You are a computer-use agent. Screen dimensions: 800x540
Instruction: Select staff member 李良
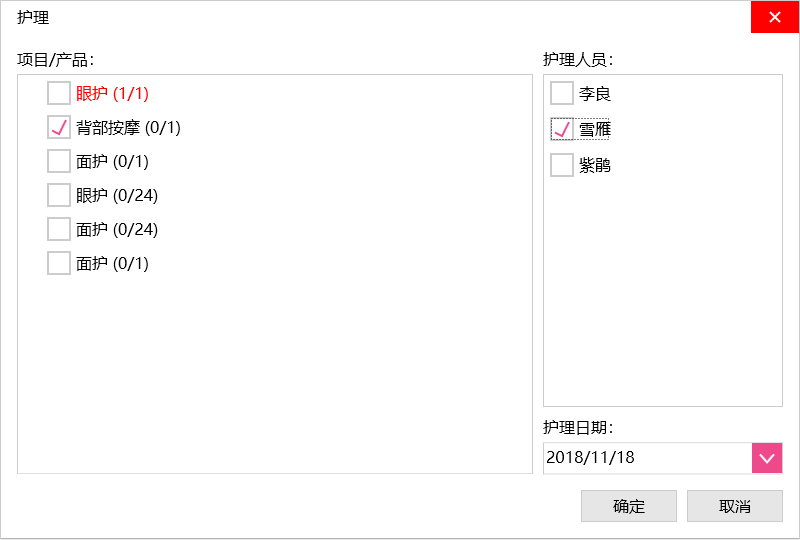pos(562,94)
